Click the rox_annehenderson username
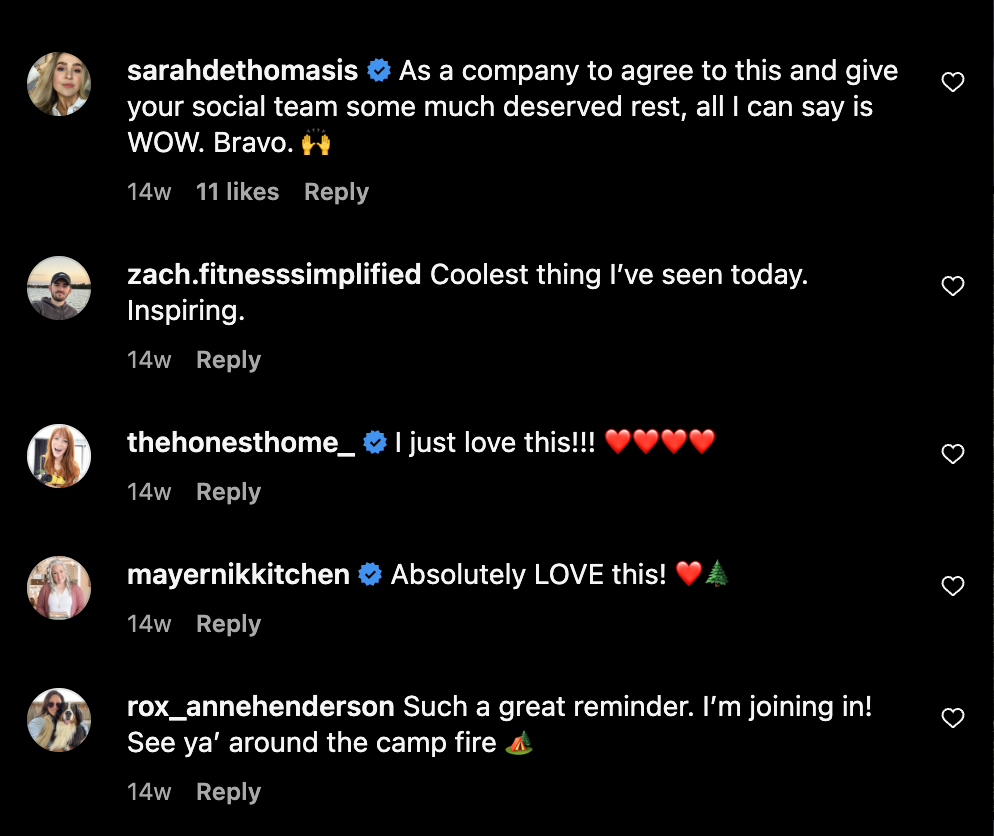 point(261,707)
